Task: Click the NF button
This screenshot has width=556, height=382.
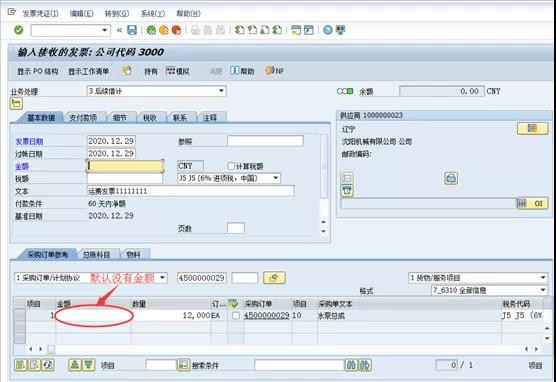Action: pyautogui.click(x=275, y=71)
